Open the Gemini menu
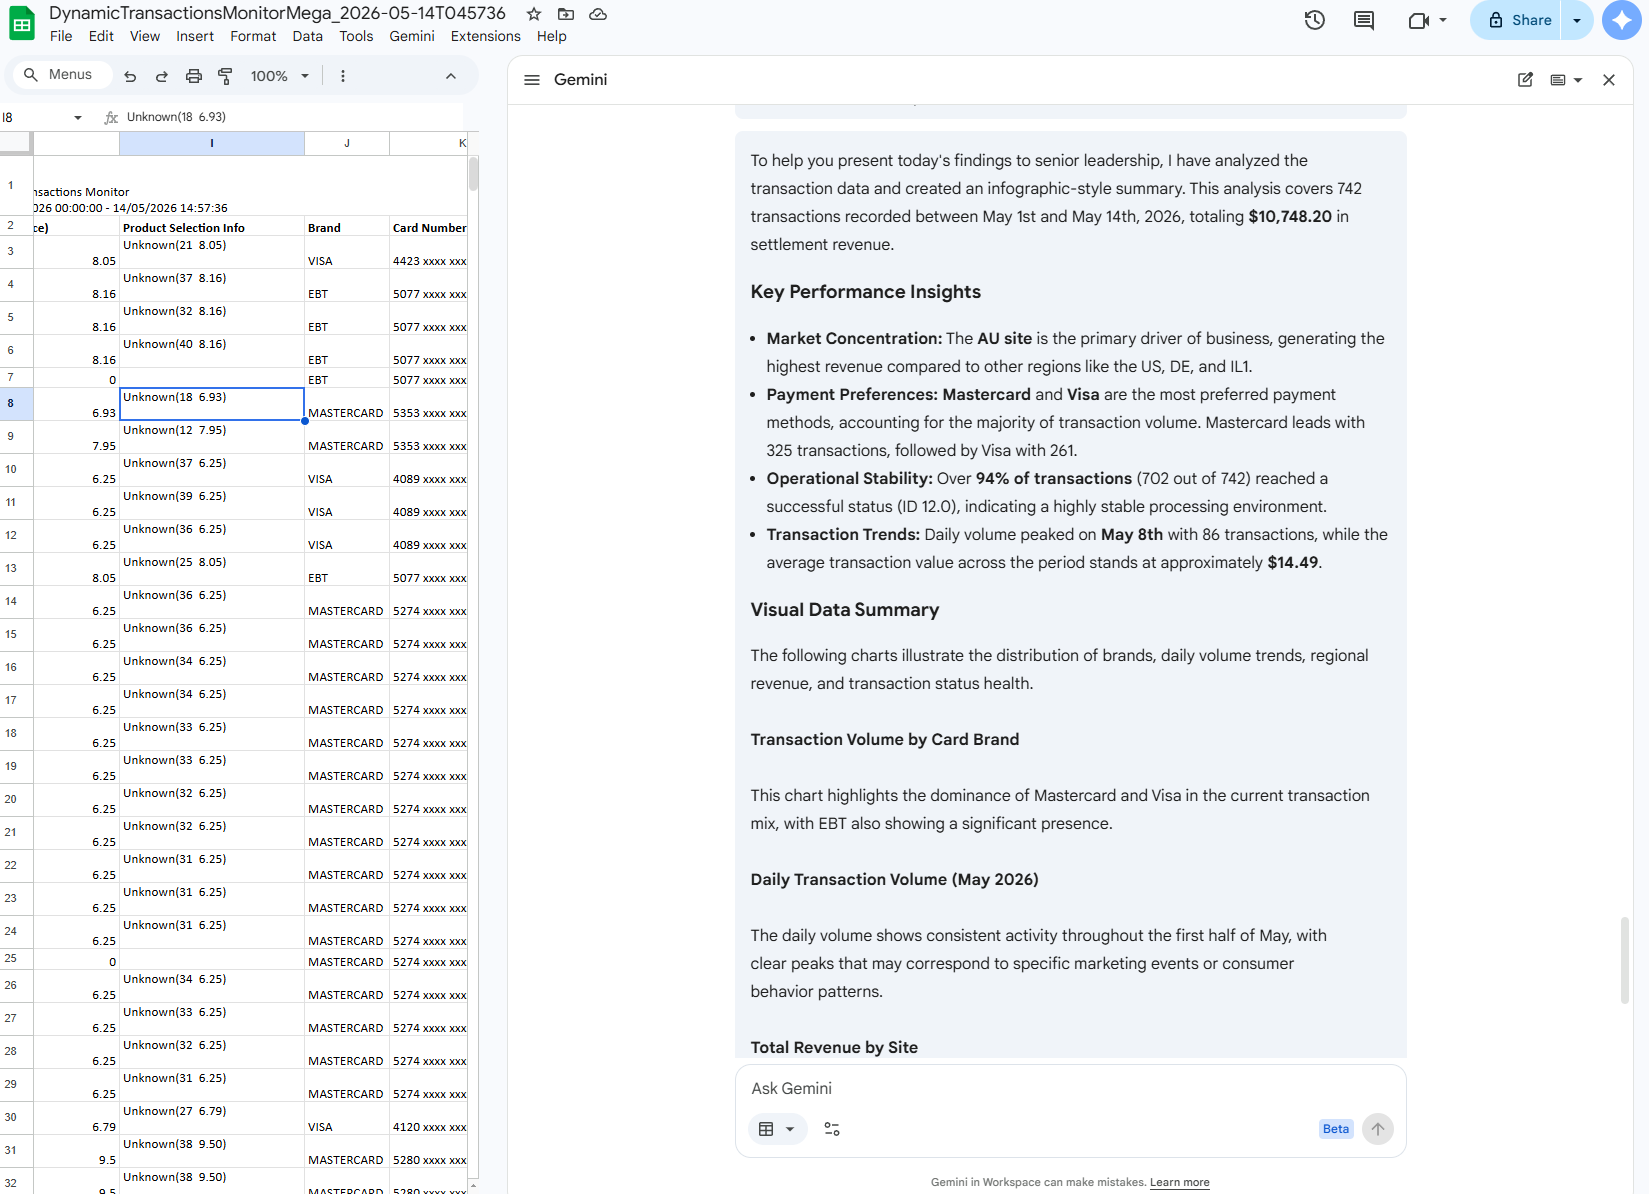Screen dimensions: 1649x1194 point(412,36)
